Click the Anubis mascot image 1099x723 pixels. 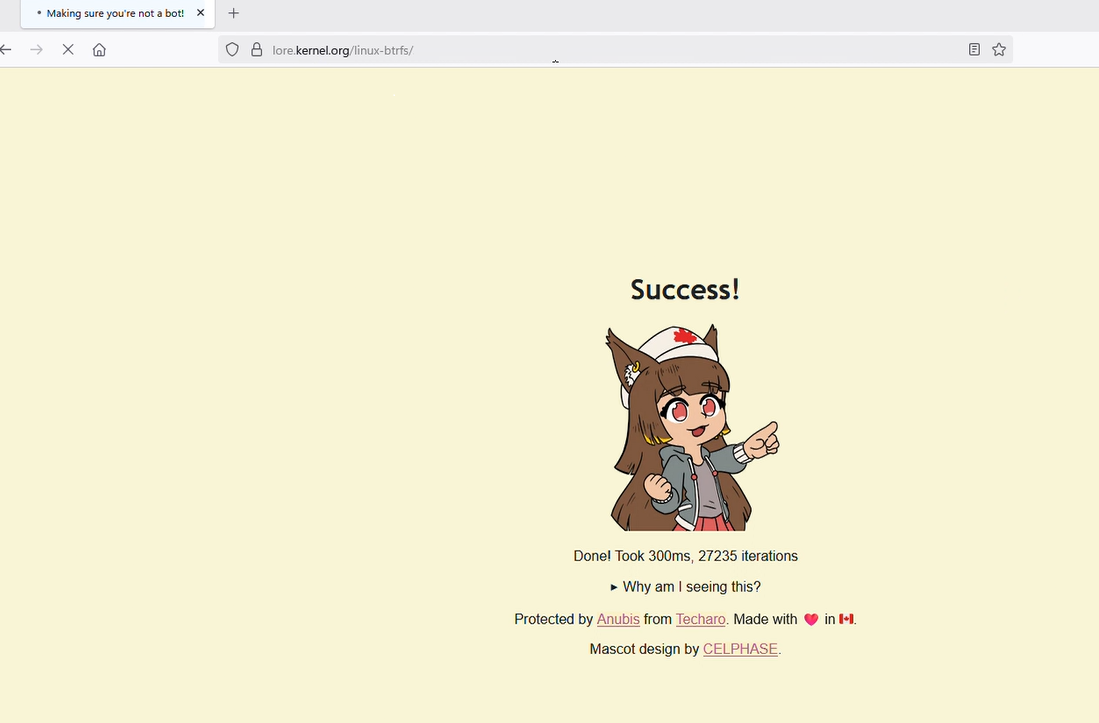point(692,427)
